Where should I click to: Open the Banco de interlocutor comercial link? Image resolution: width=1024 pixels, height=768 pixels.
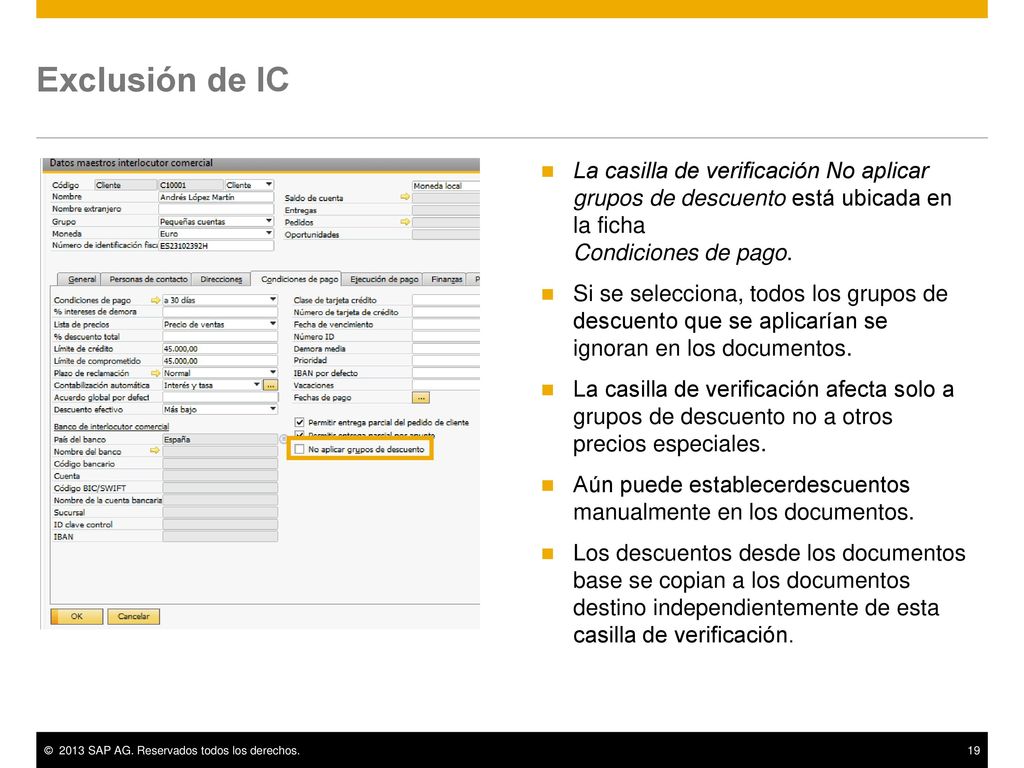point(111,426)
